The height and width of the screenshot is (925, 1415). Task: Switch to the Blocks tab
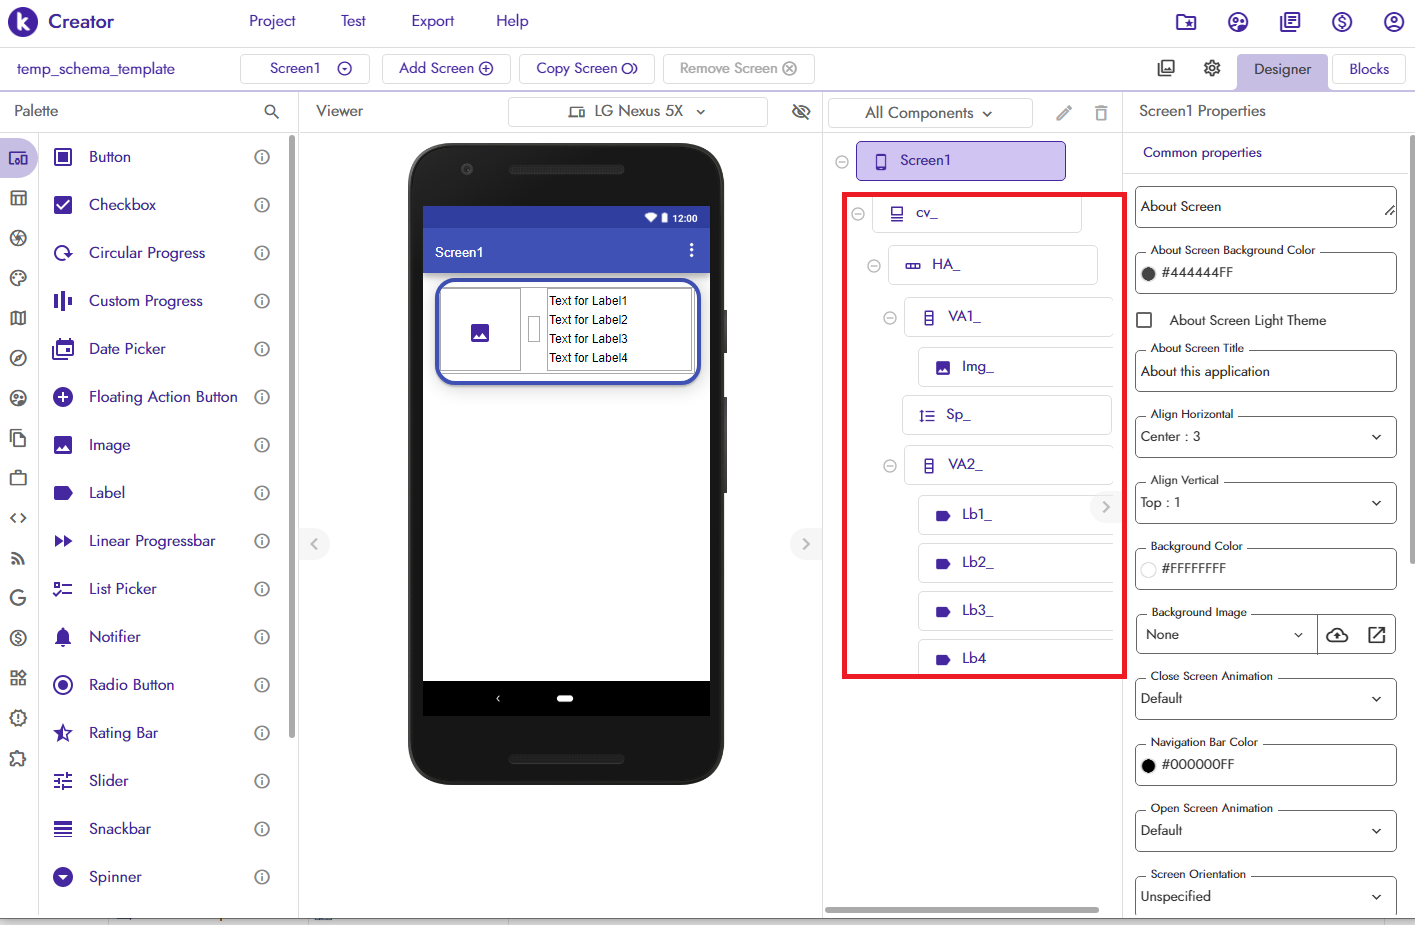click(1368, 69)
